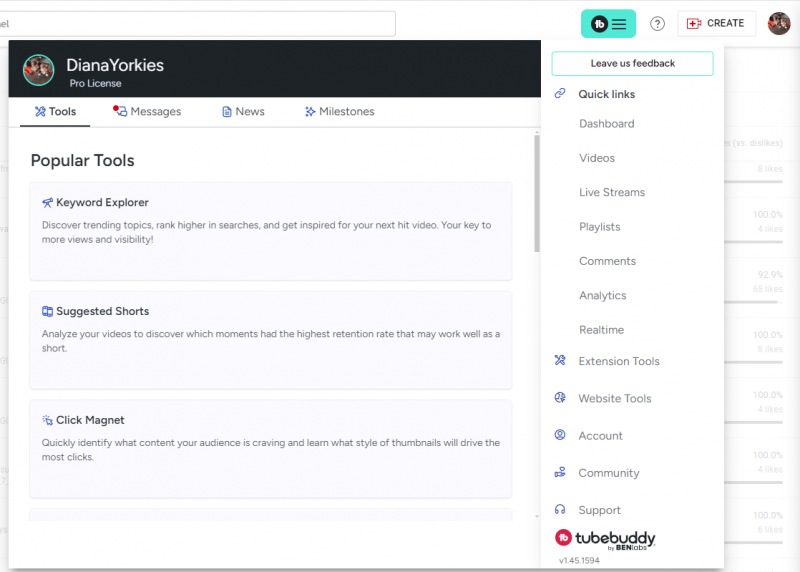Click the DianaYorkies channel avatar in panel
The image size is (800, 572).
tap(39, 70)
